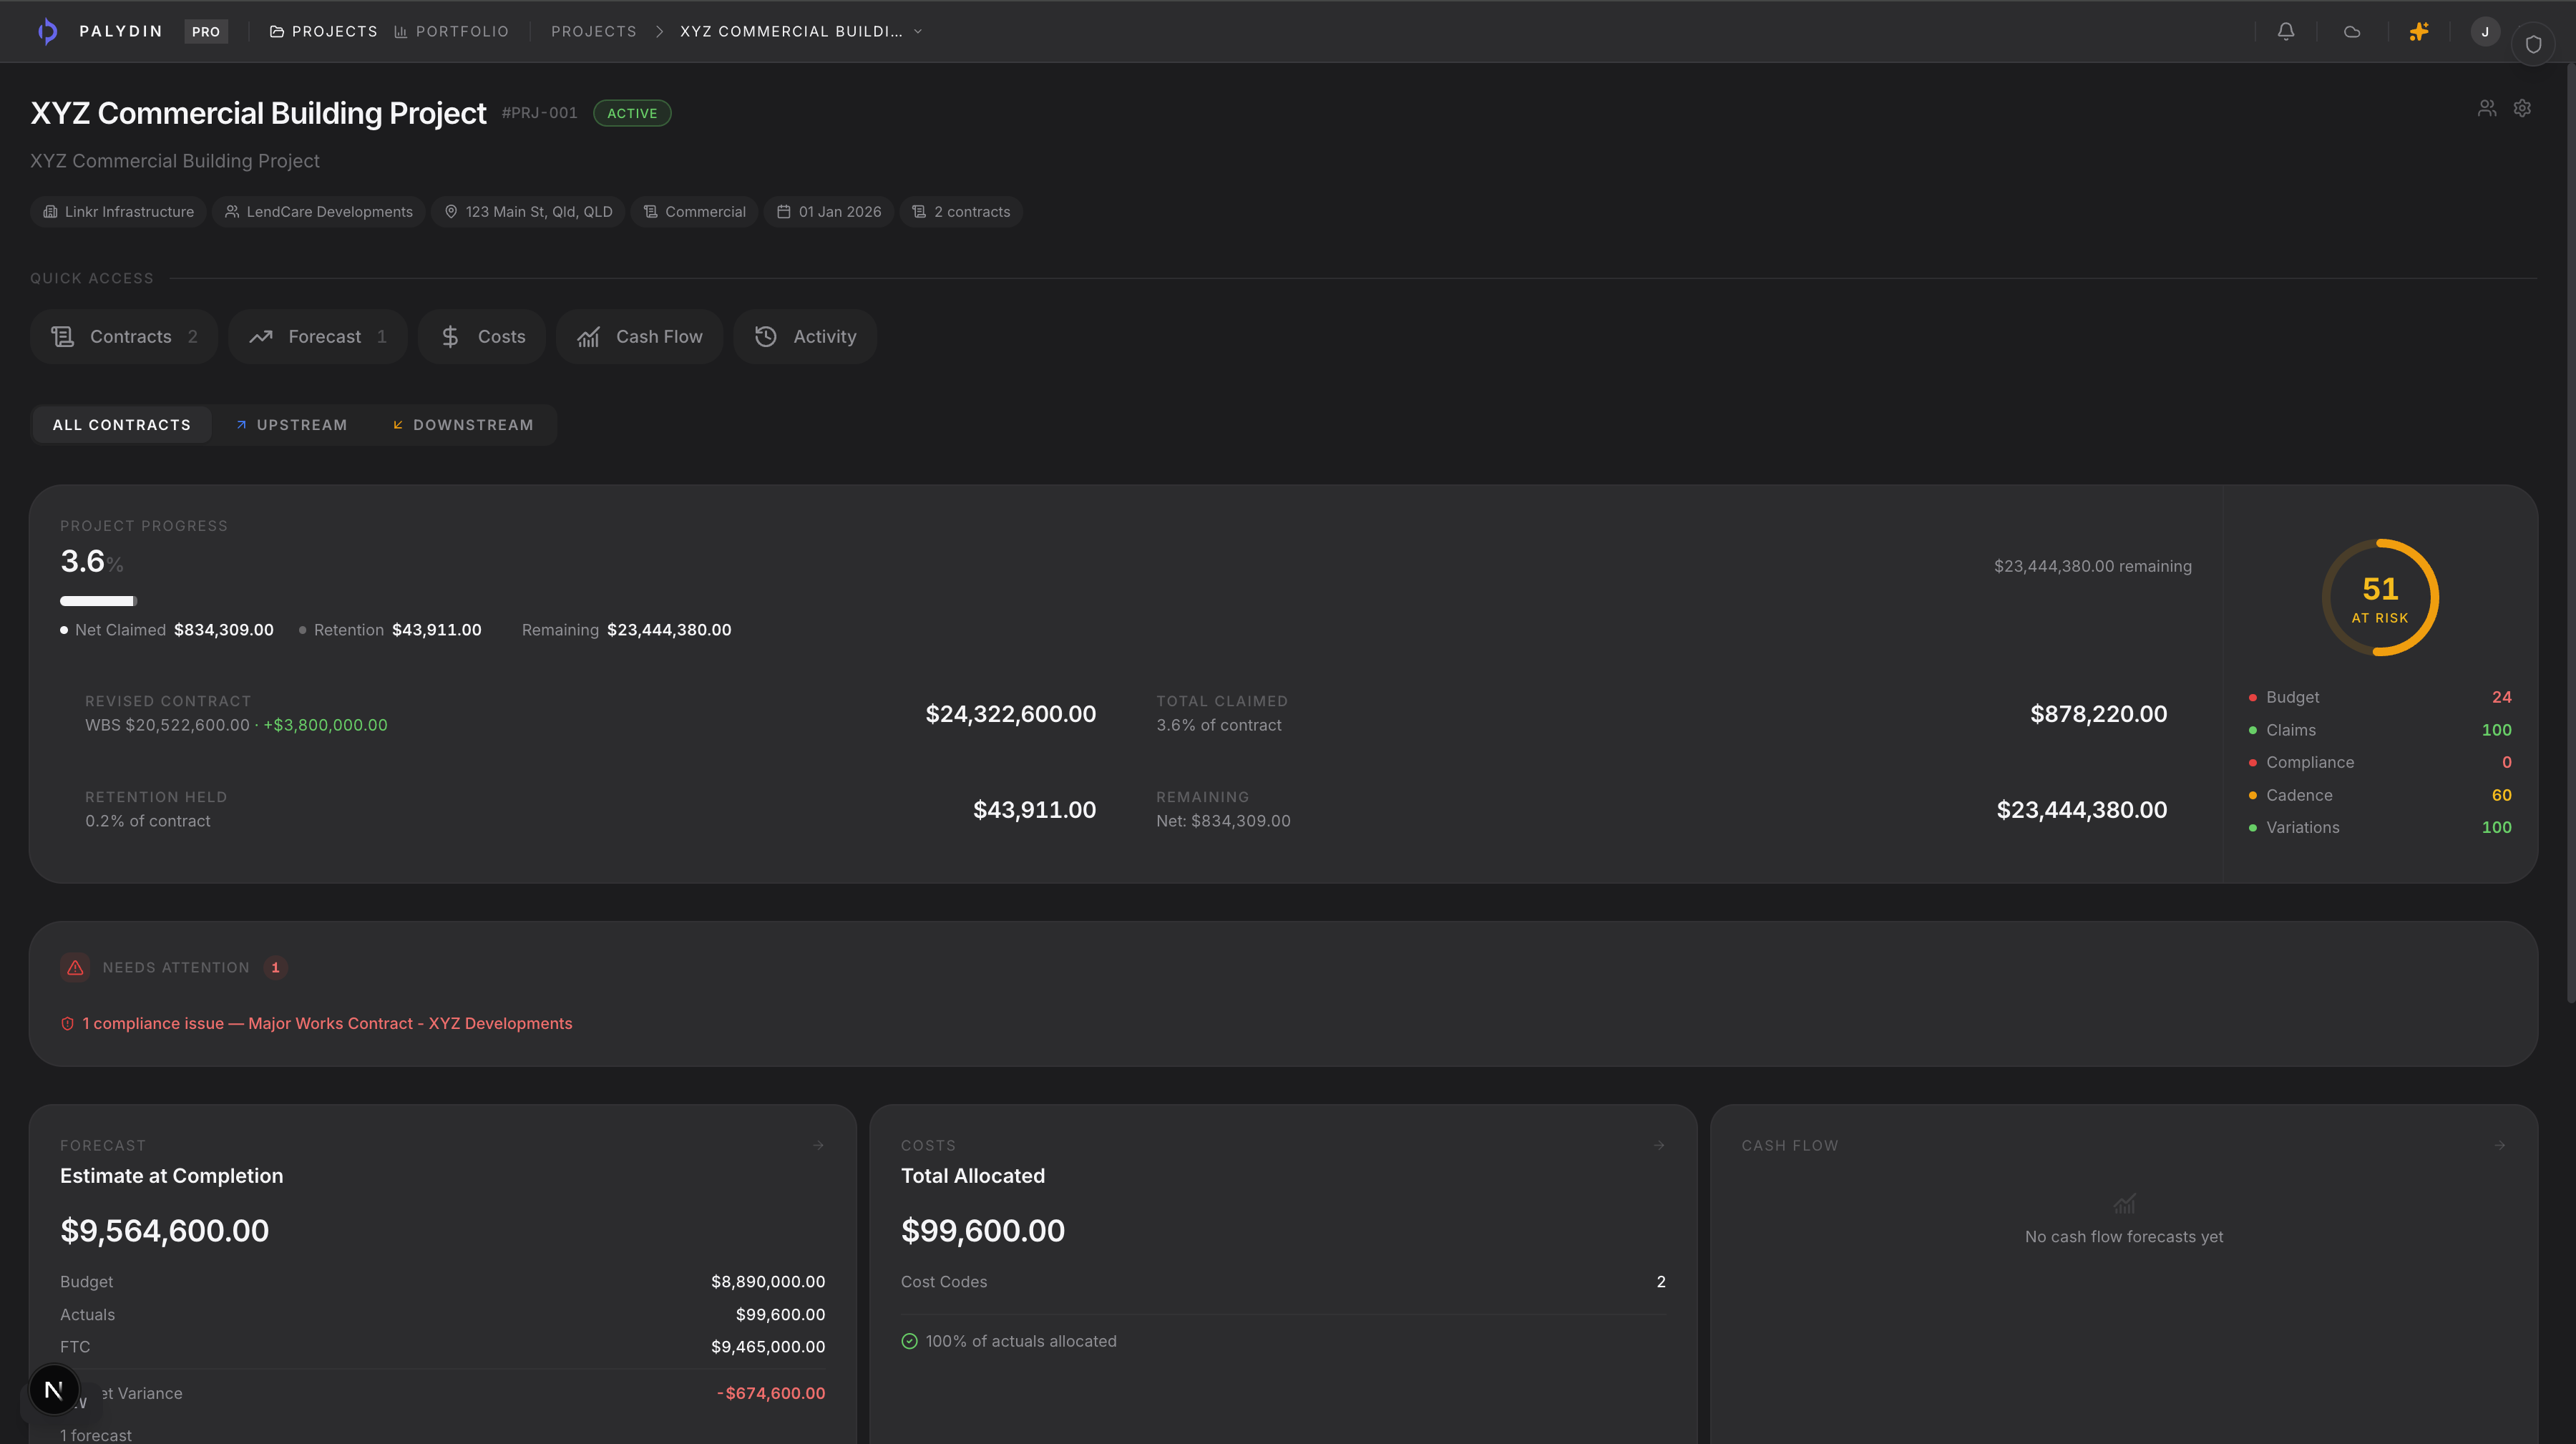Open the Portfolio navigation item
This screenshot has width=2576, height=1444.
[451, 31]
